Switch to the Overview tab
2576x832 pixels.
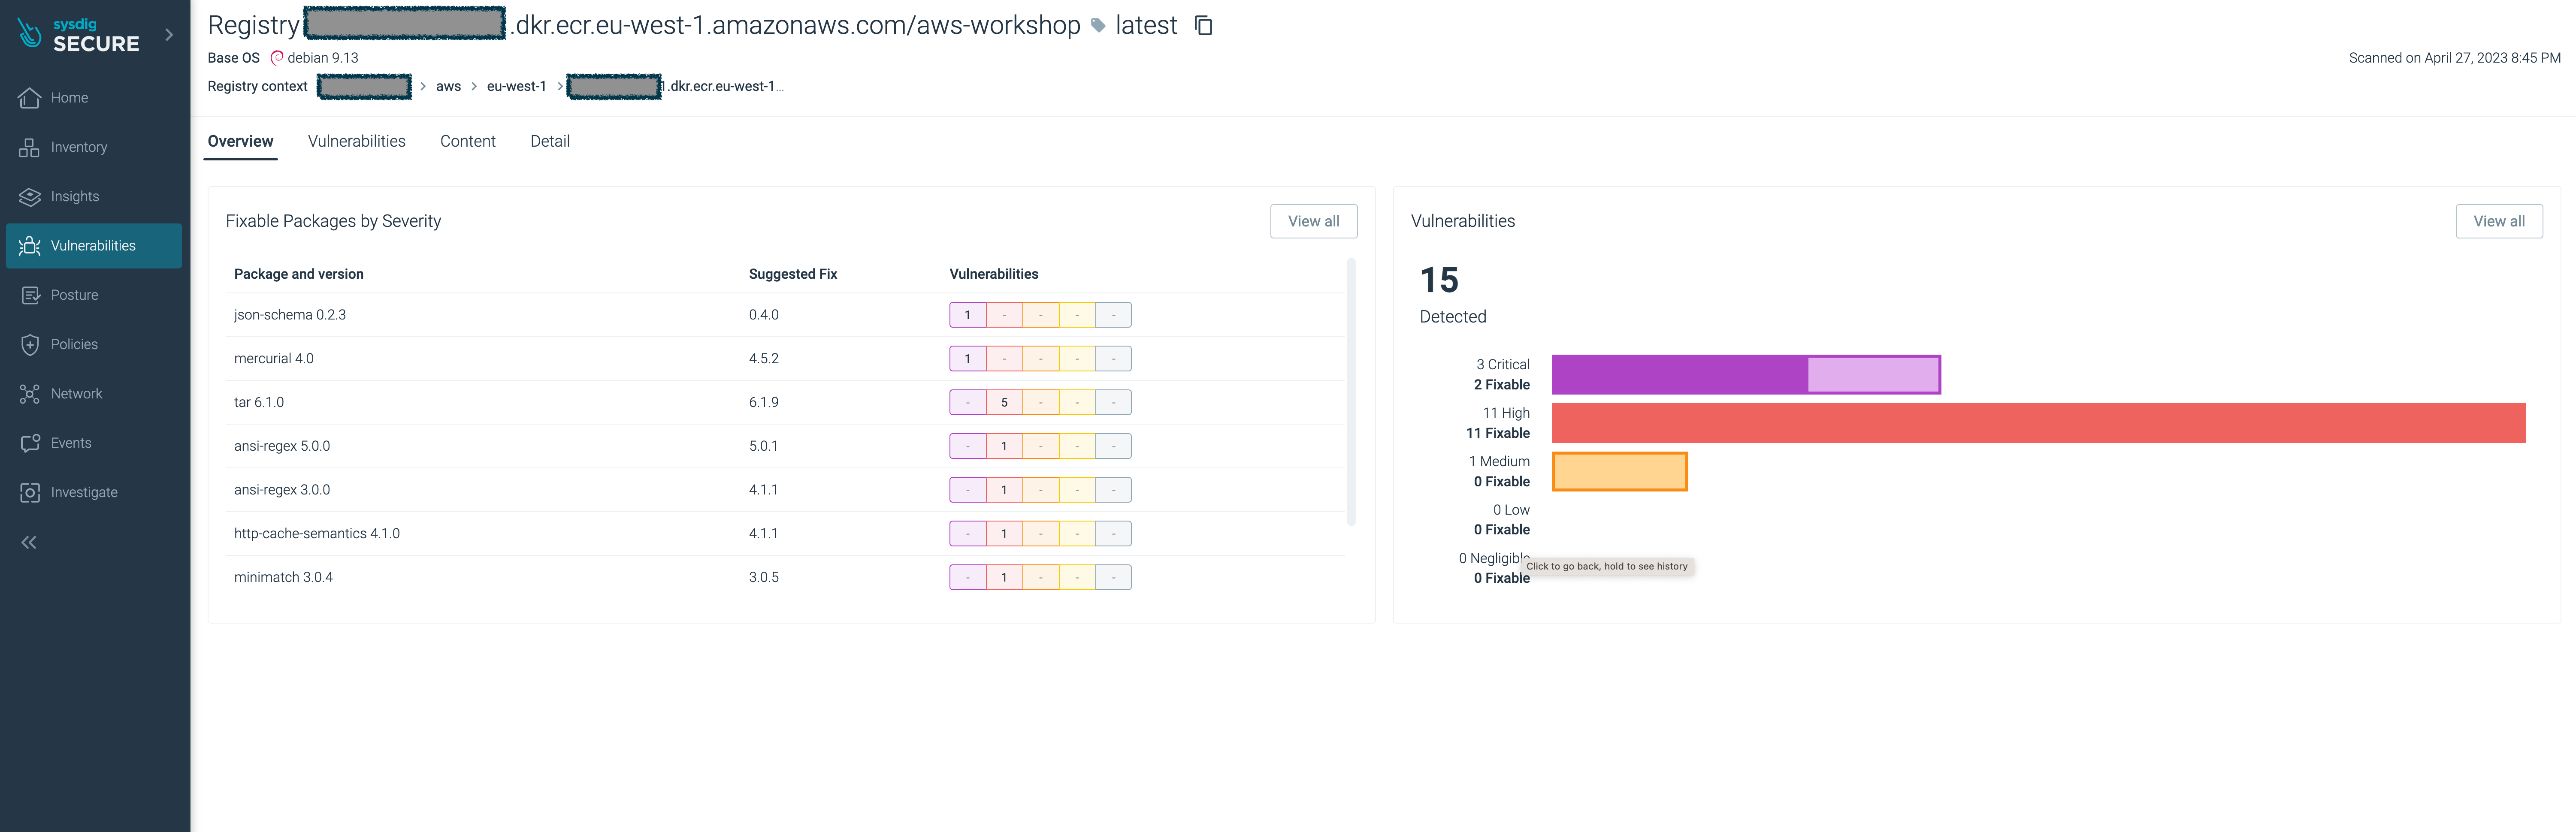[240, 142]
